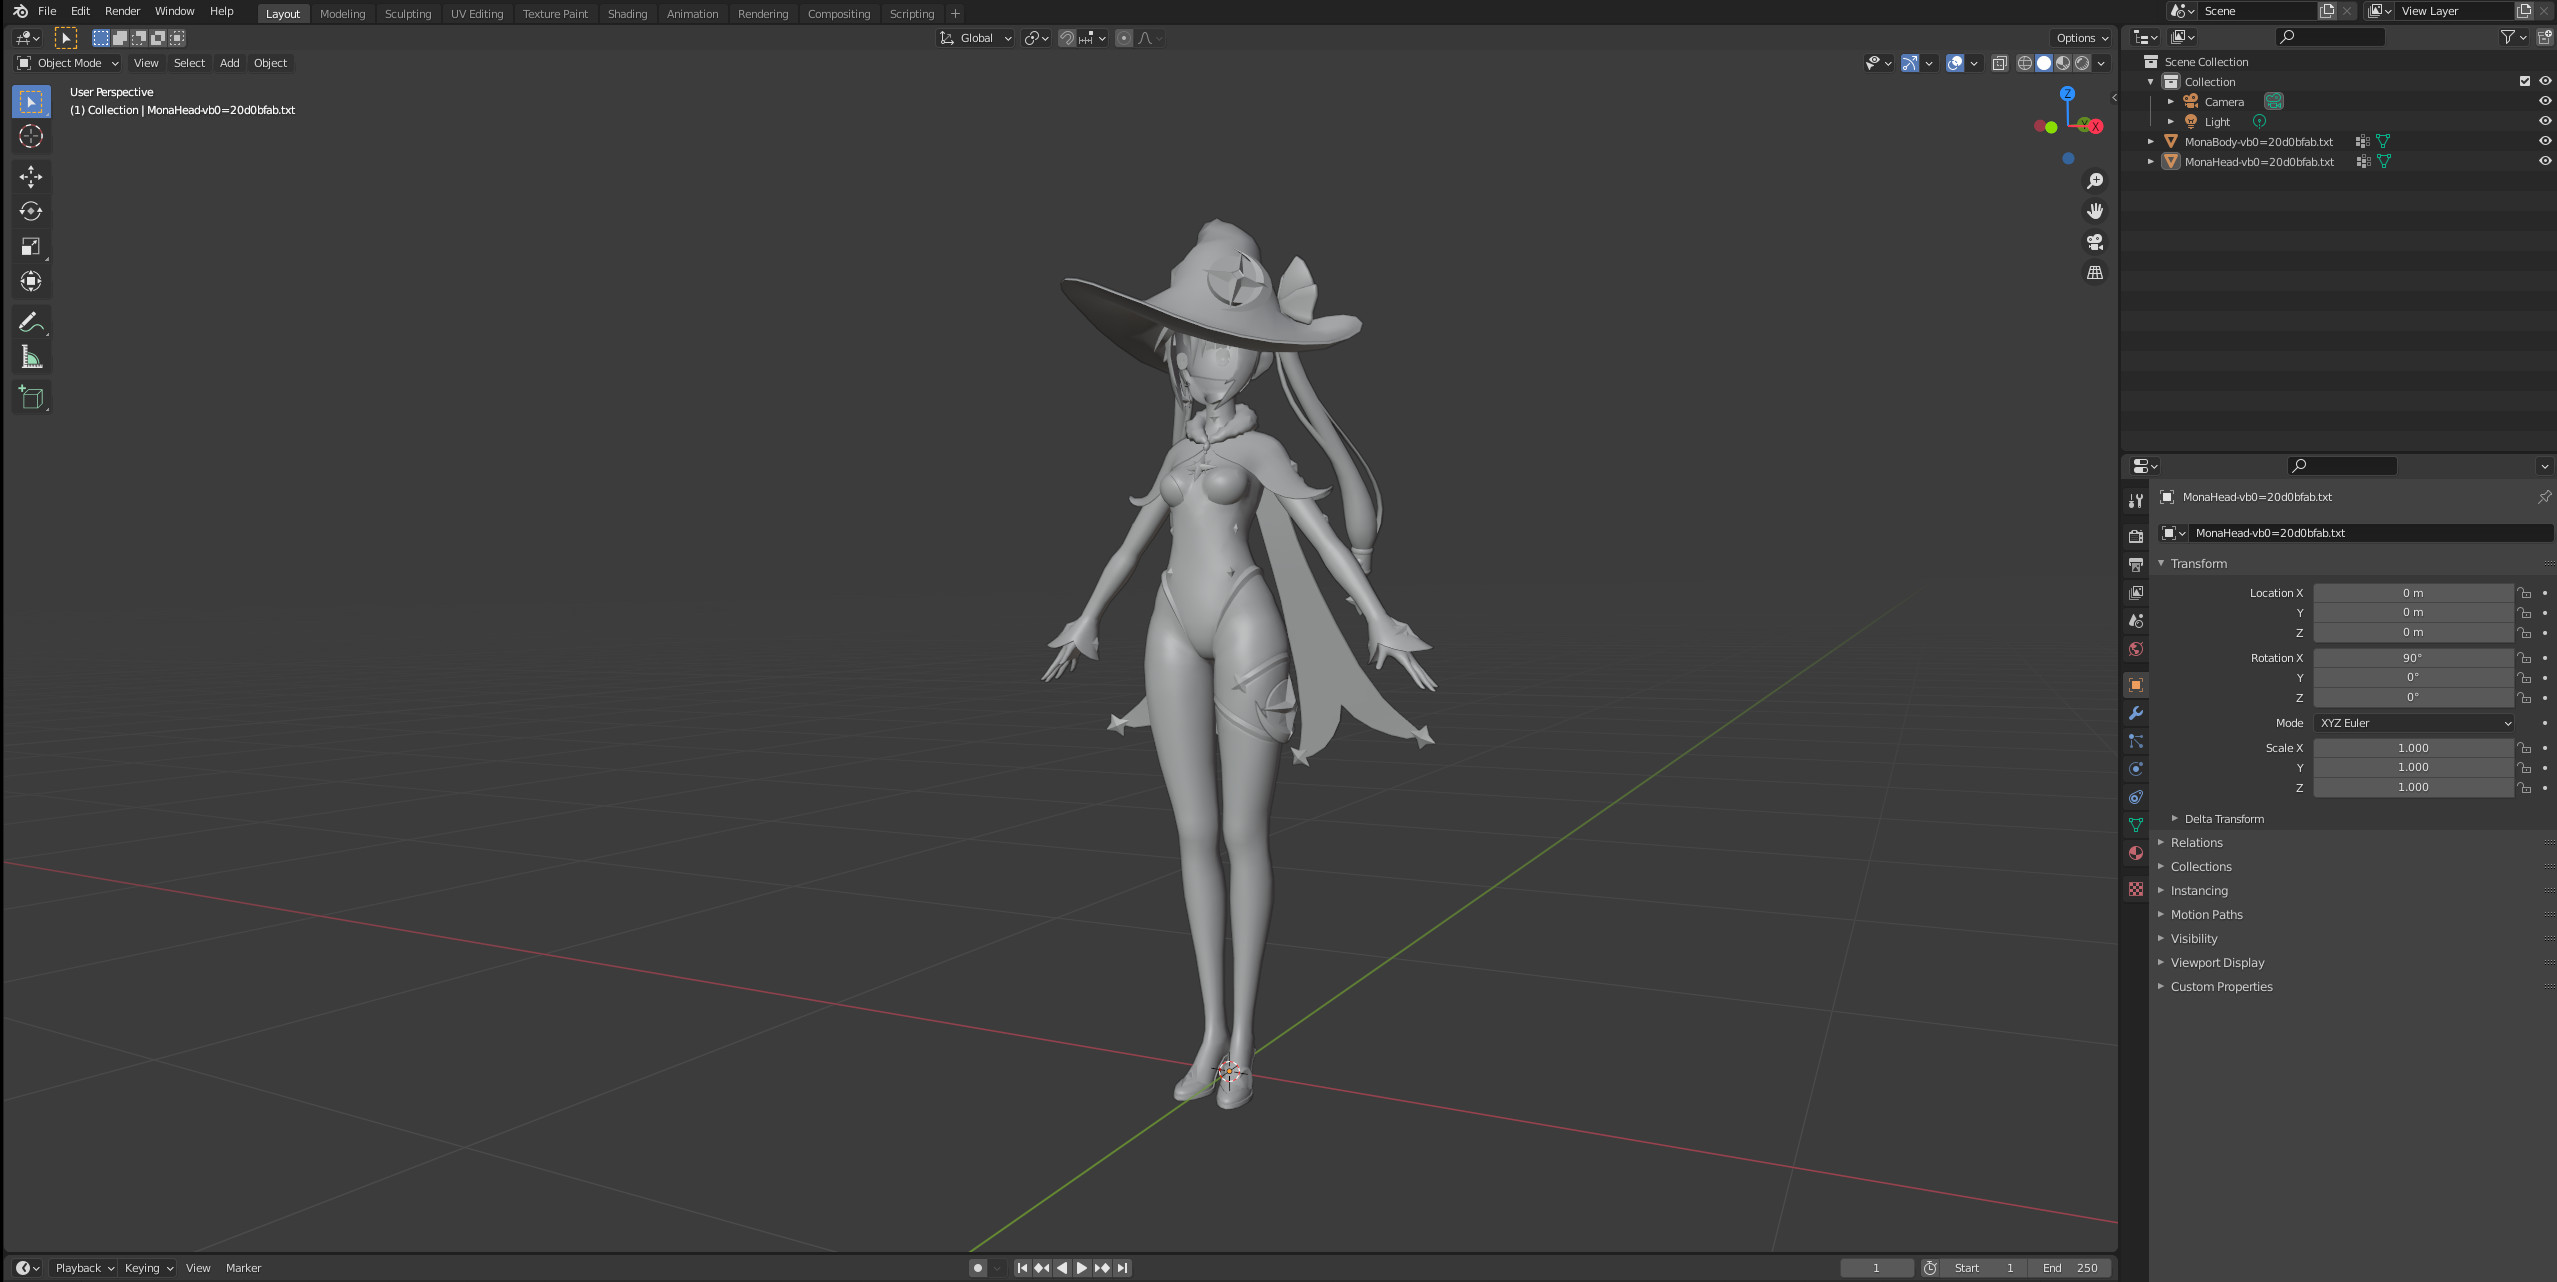Play the animation in the timeline
2557x1282 pixels.
point(1081,1267)
